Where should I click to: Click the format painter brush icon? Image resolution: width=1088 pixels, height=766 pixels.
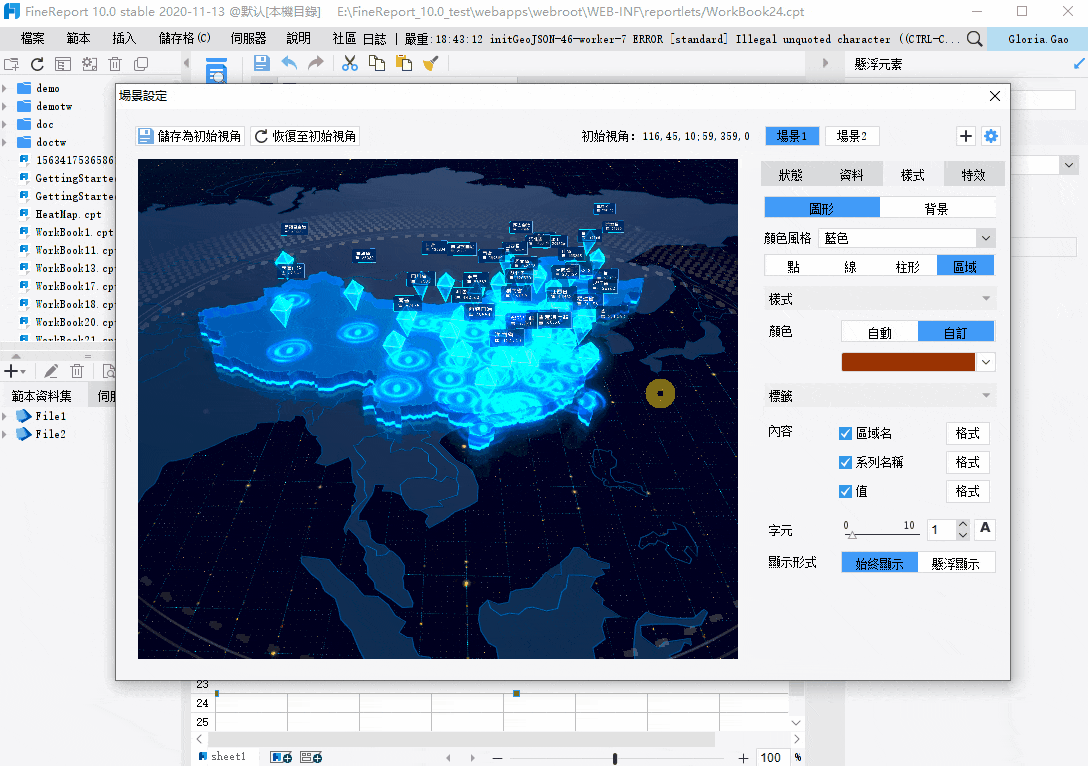click(431, 63)
